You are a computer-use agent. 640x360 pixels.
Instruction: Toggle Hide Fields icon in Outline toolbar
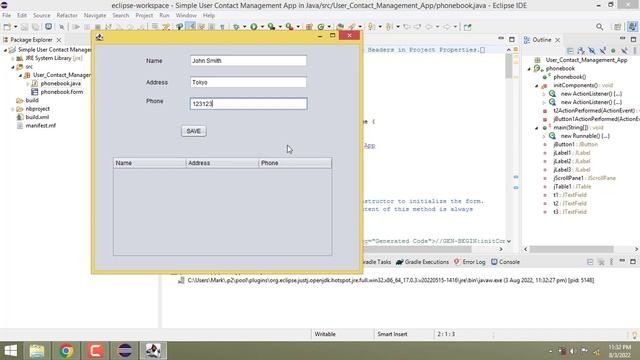tap(592, 51)
